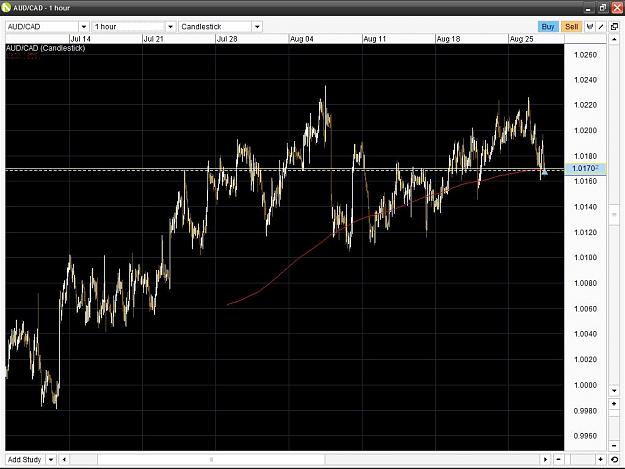Click the blue current price marker triangle

(544, 172)
